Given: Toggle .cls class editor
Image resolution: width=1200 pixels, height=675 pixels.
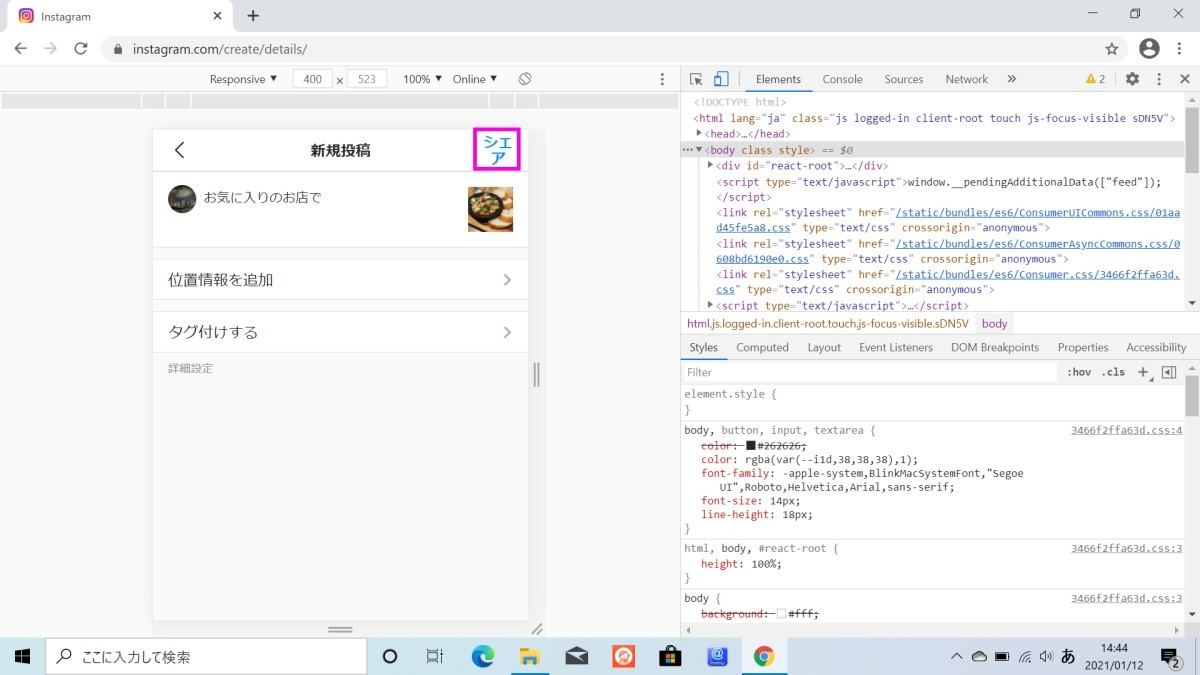Looking at the screenshot, I should click(x=1113, y=372).
